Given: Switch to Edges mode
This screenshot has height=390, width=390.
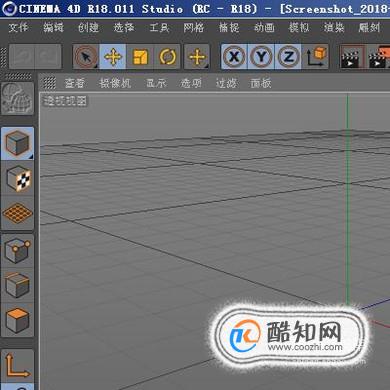Looking at the screenshot, I should tap(18, 285).
